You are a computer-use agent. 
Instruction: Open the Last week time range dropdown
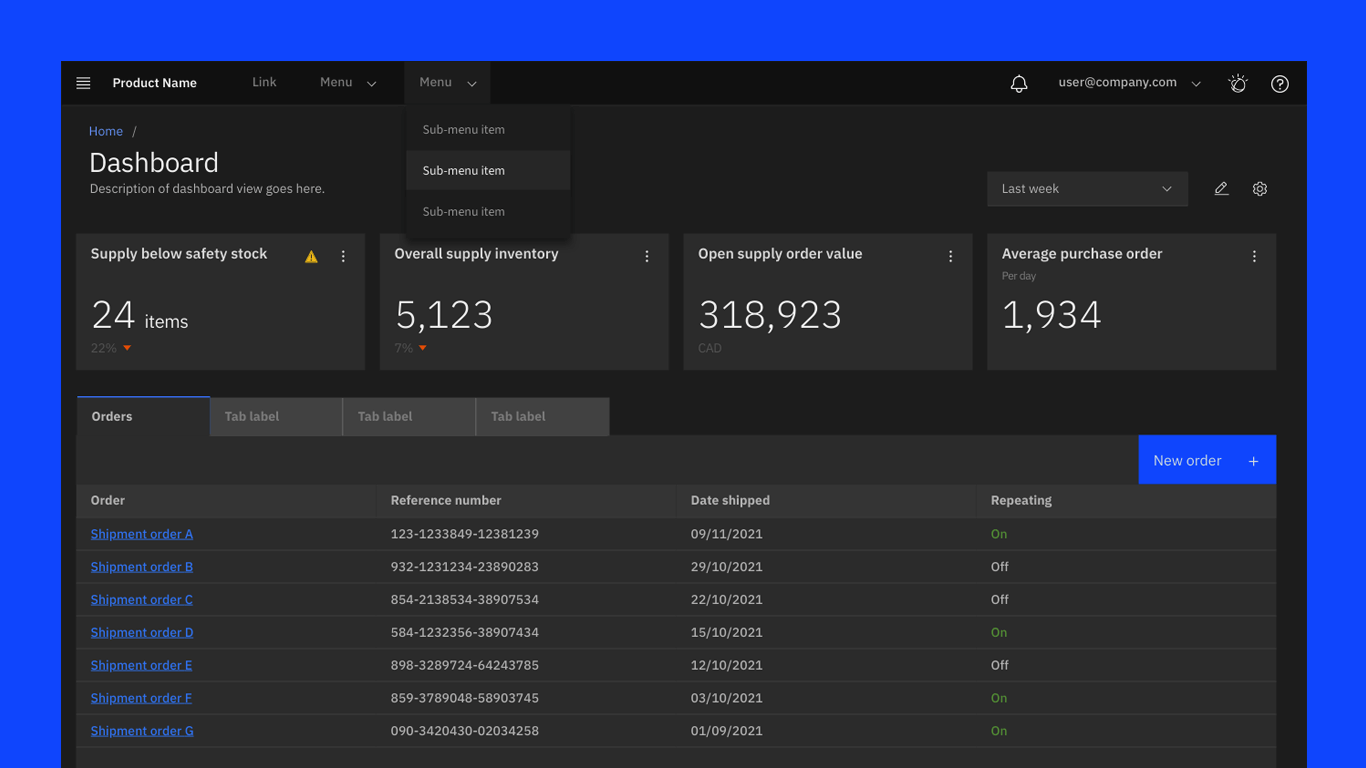[x=1087, y=188]
